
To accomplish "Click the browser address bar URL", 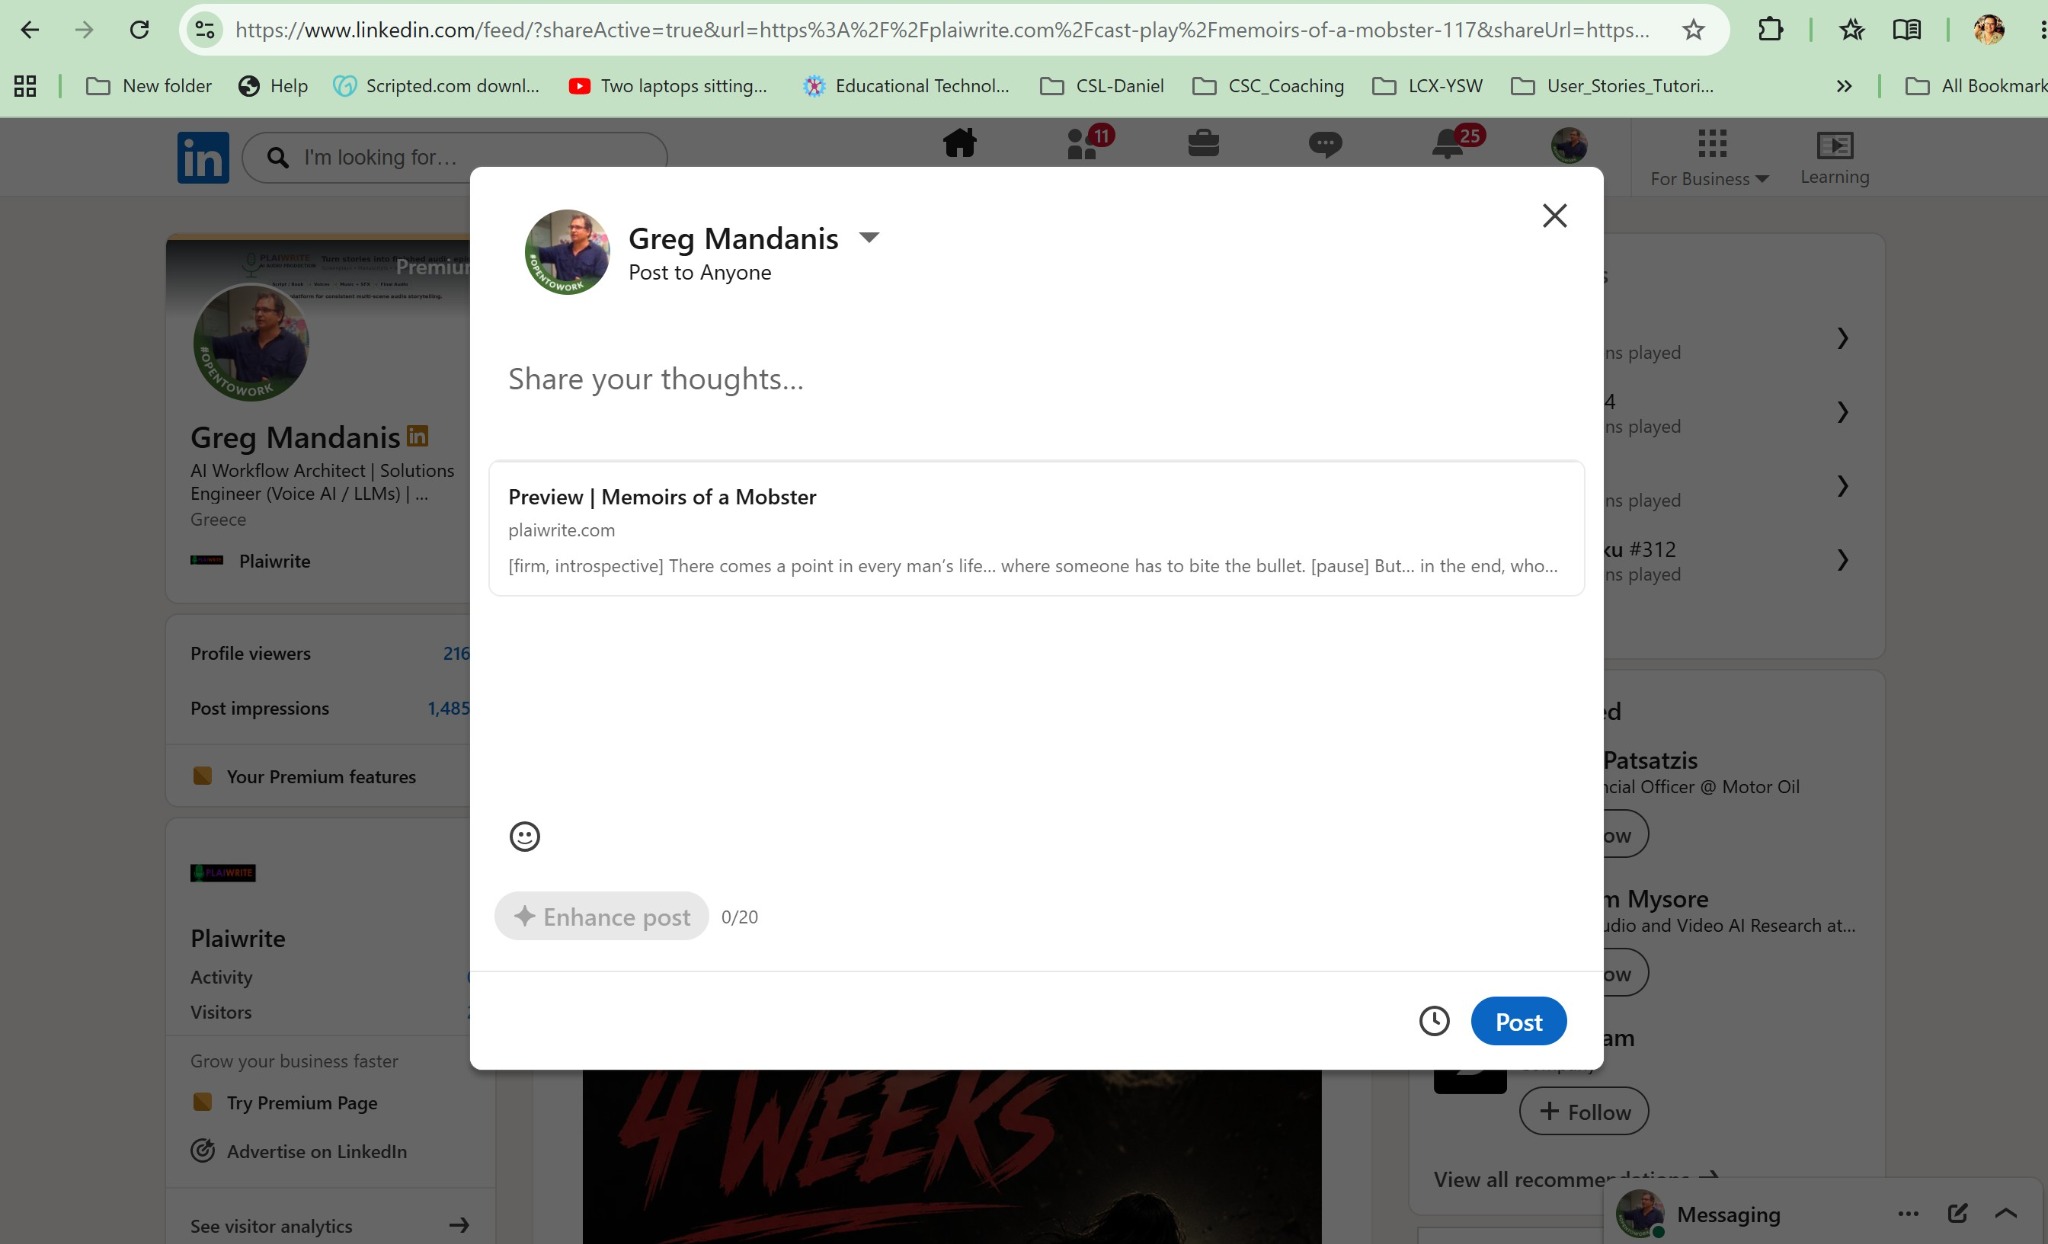I will coord(942,30).
